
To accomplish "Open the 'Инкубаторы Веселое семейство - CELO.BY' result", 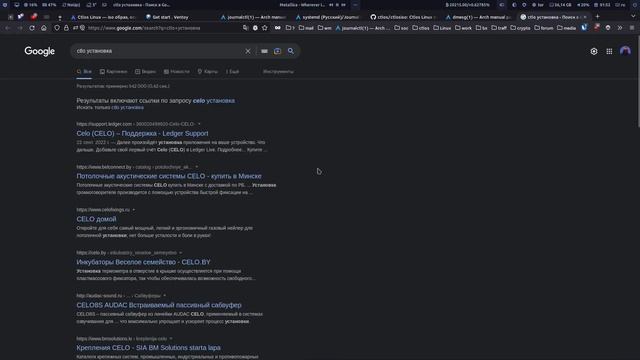I will click(143, 262).
